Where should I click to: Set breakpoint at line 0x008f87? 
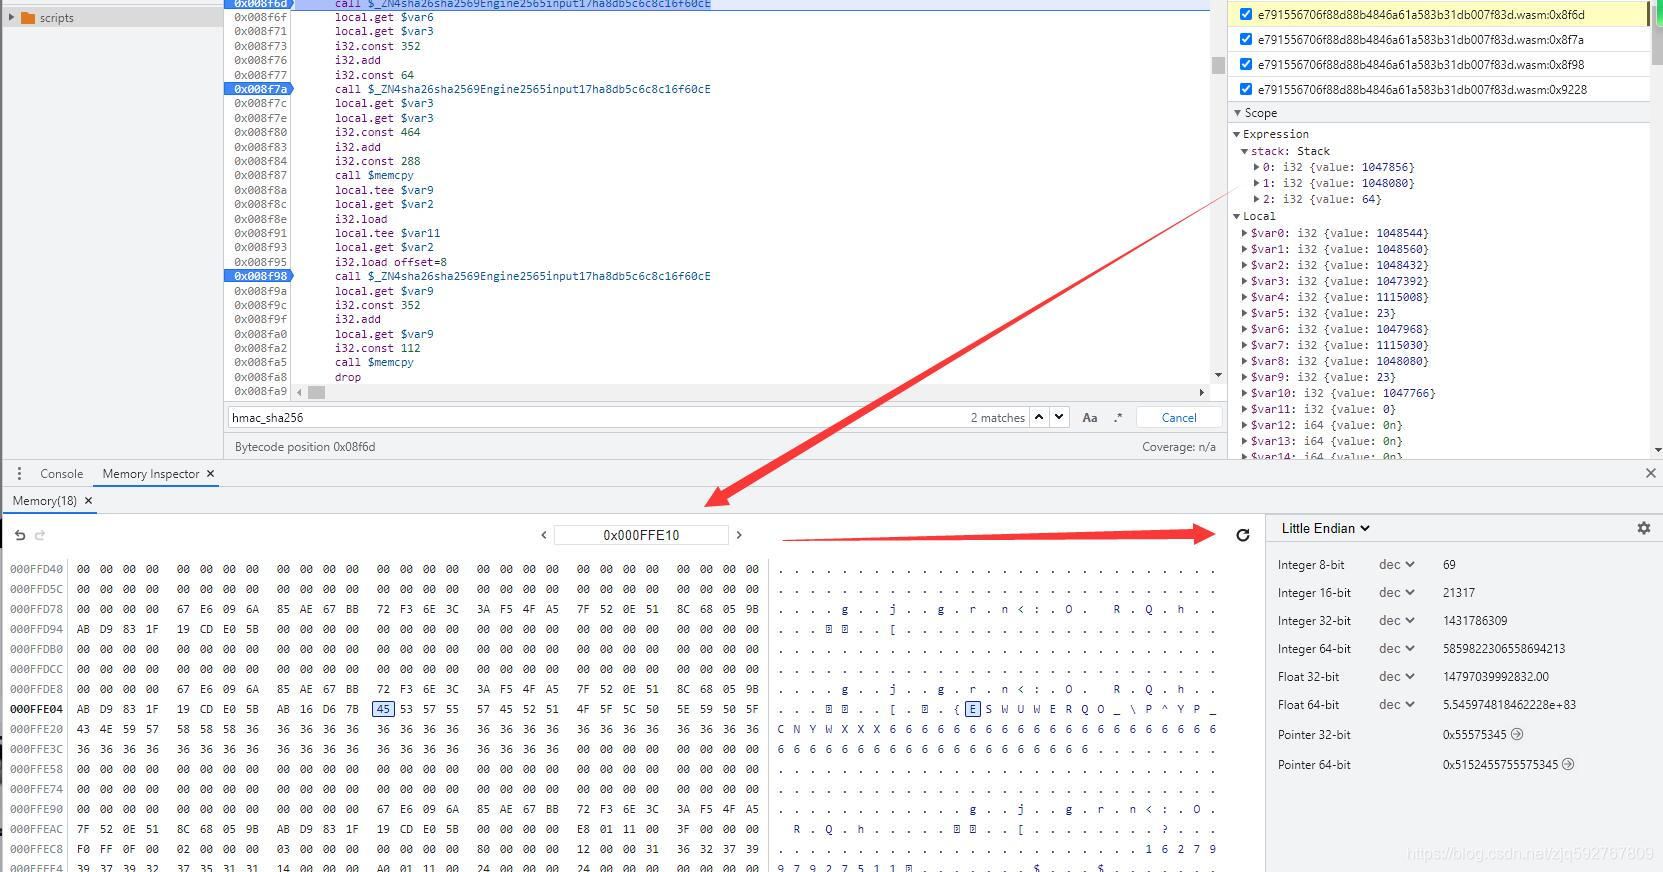(x=260, y=175)
